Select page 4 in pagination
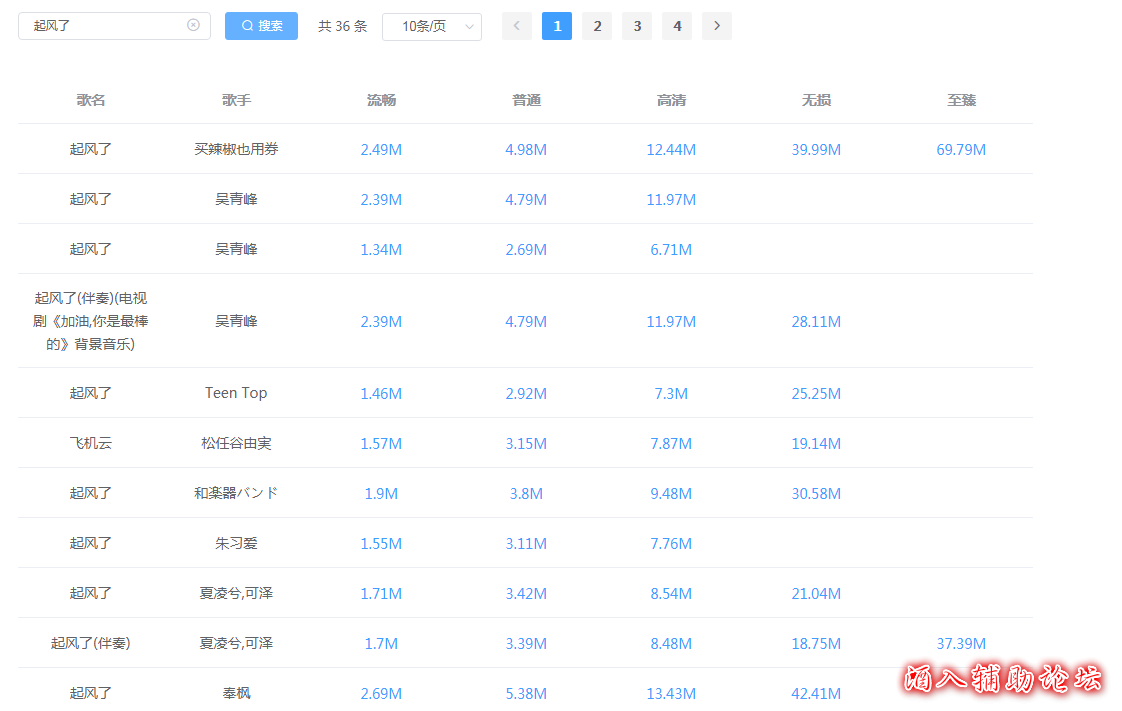The image size is (1122, 711). (677, 26)
